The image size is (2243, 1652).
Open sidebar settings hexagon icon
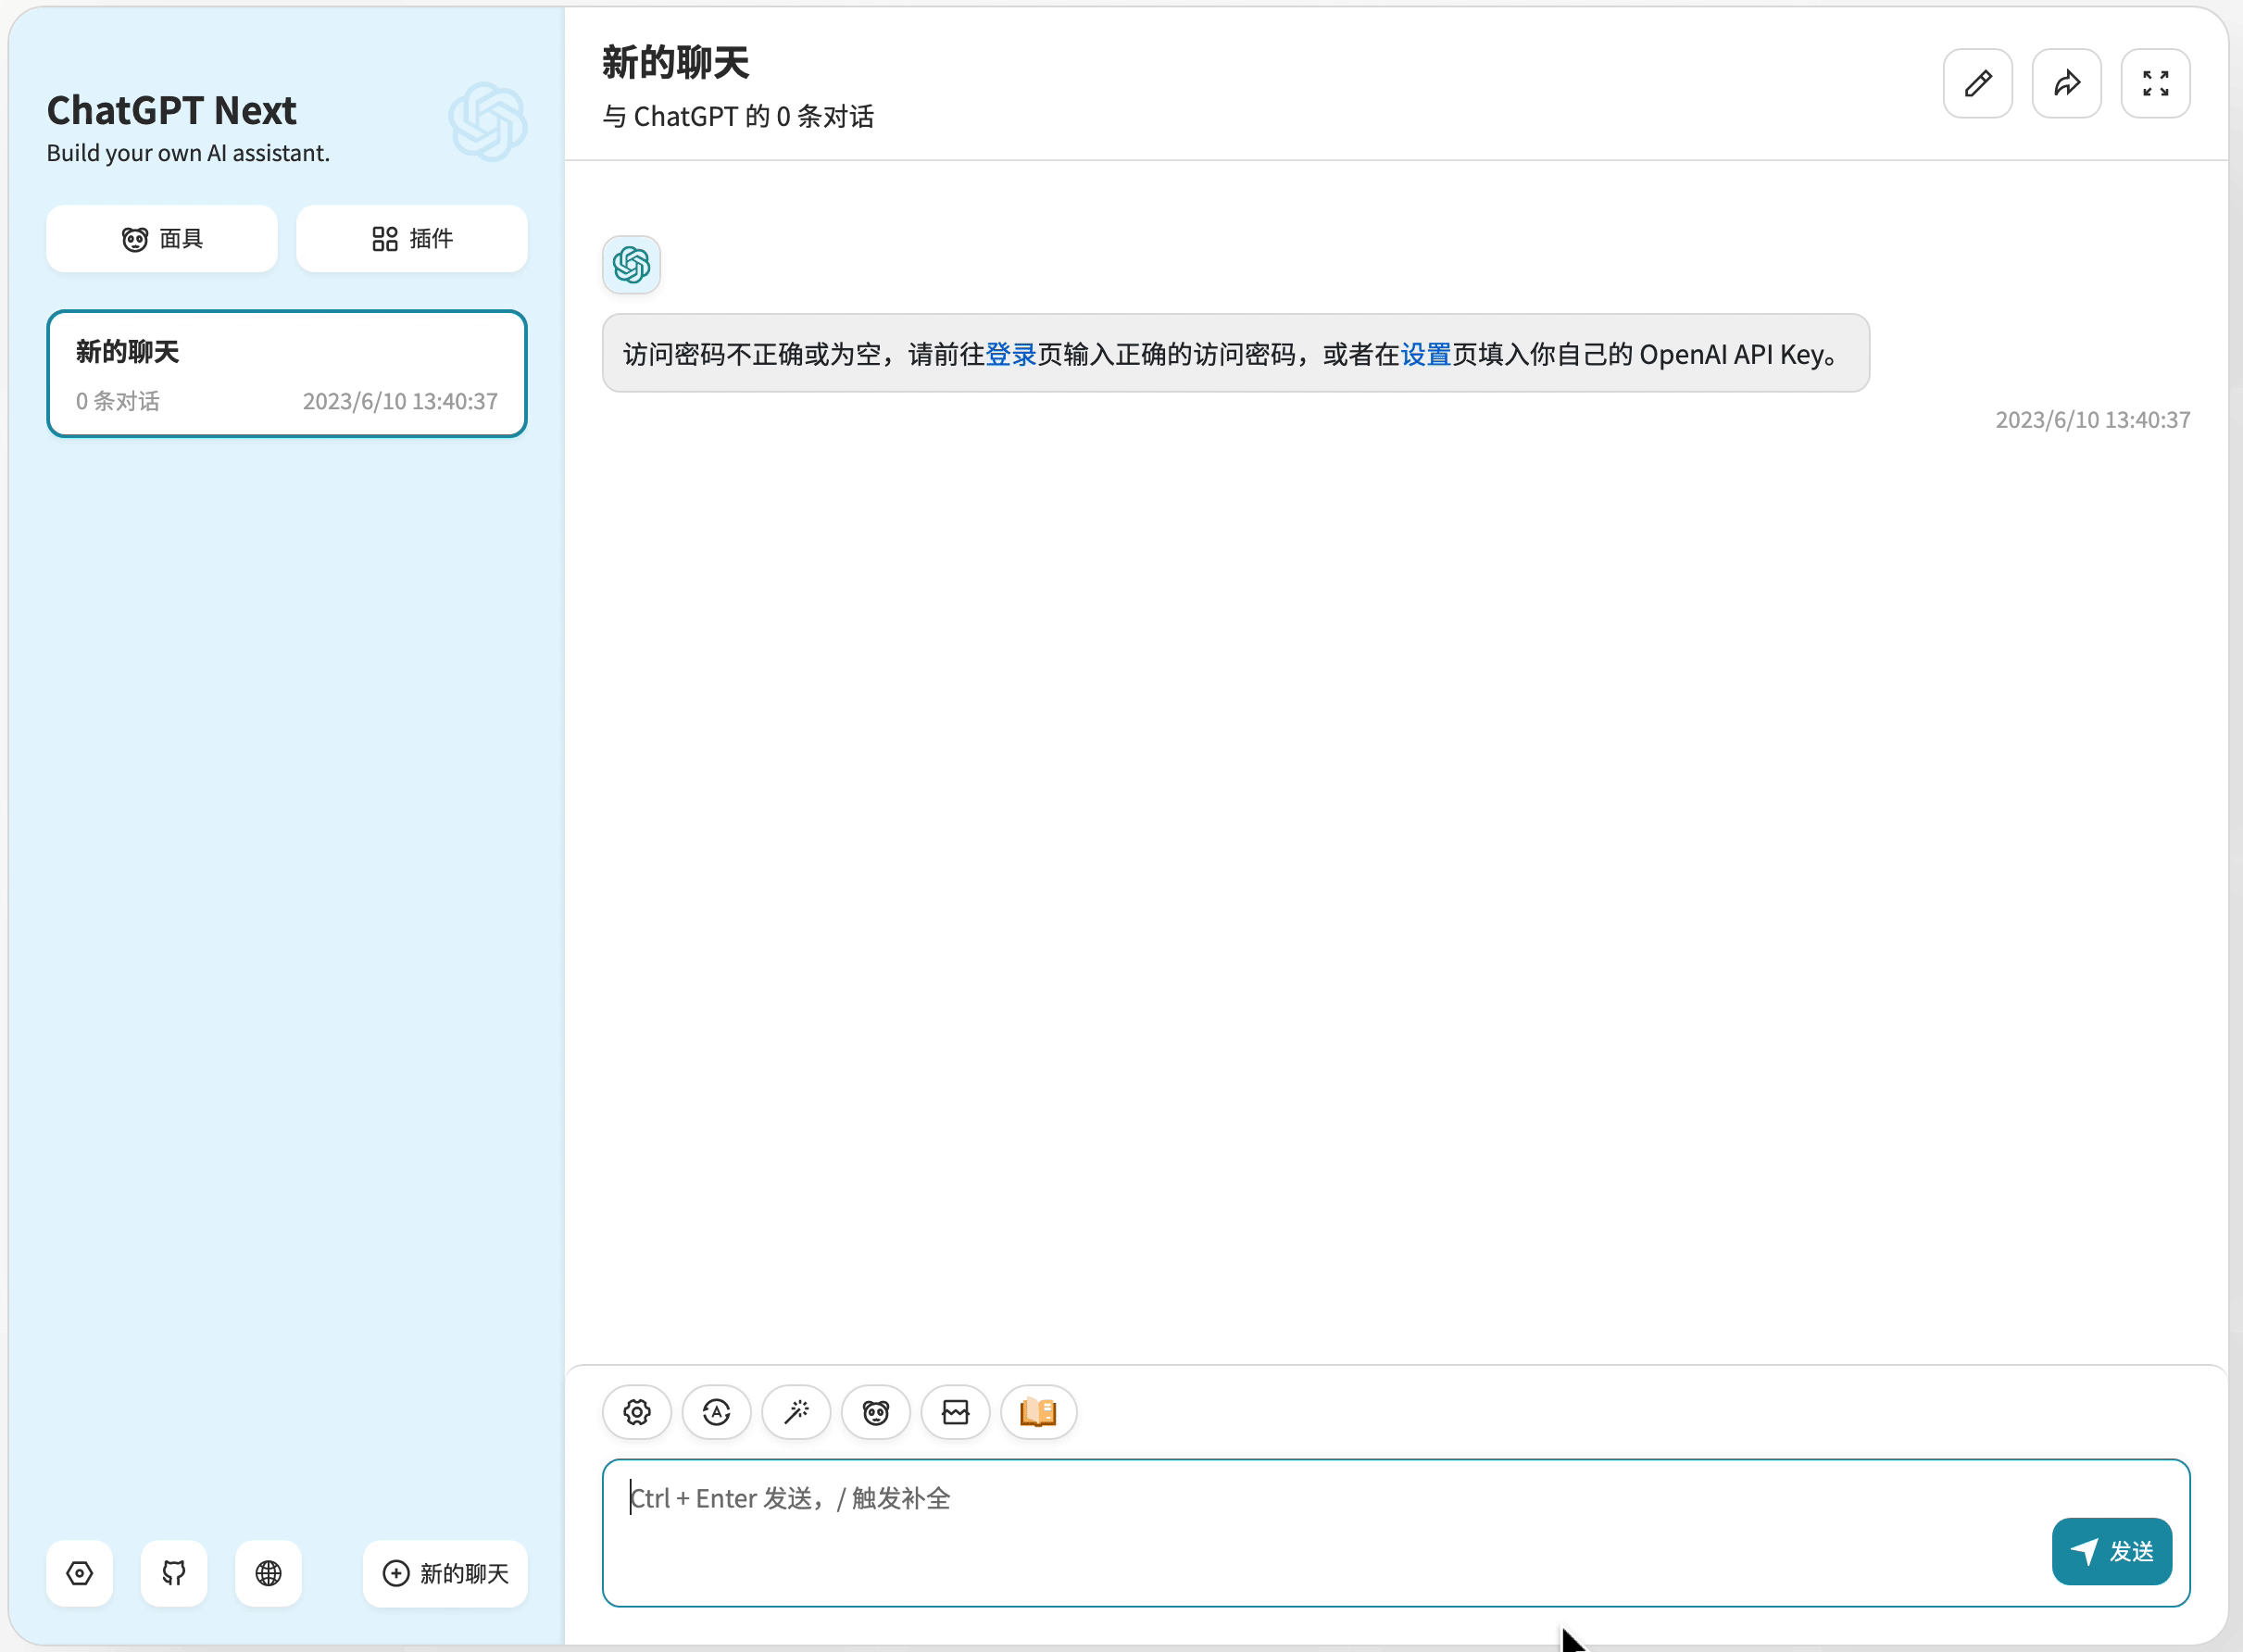80,1573
